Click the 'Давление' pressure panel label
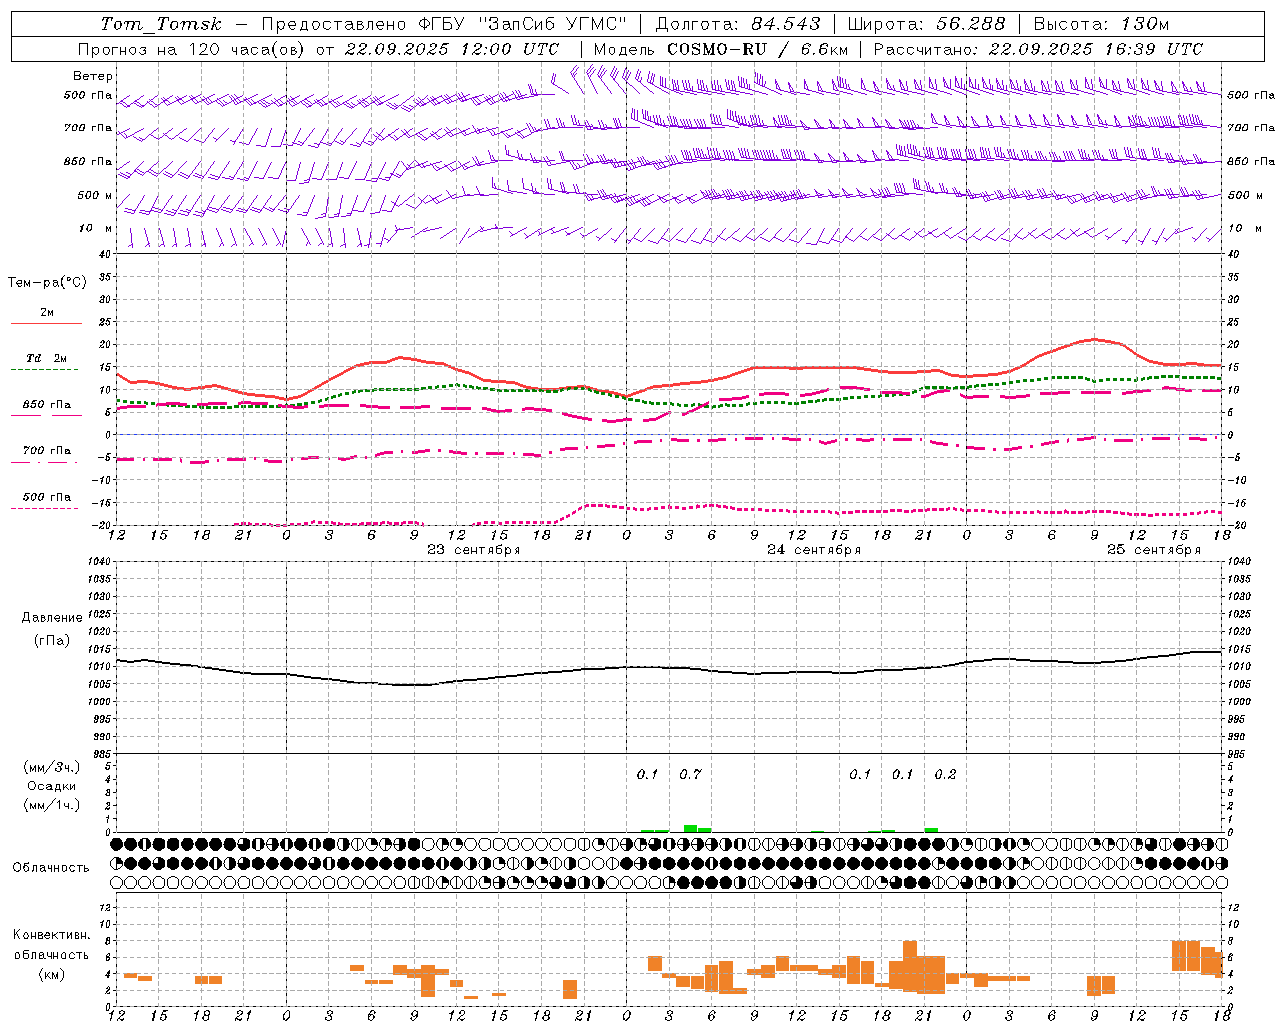Viewport: 1280px width, 1024px height. coord(52,617)
